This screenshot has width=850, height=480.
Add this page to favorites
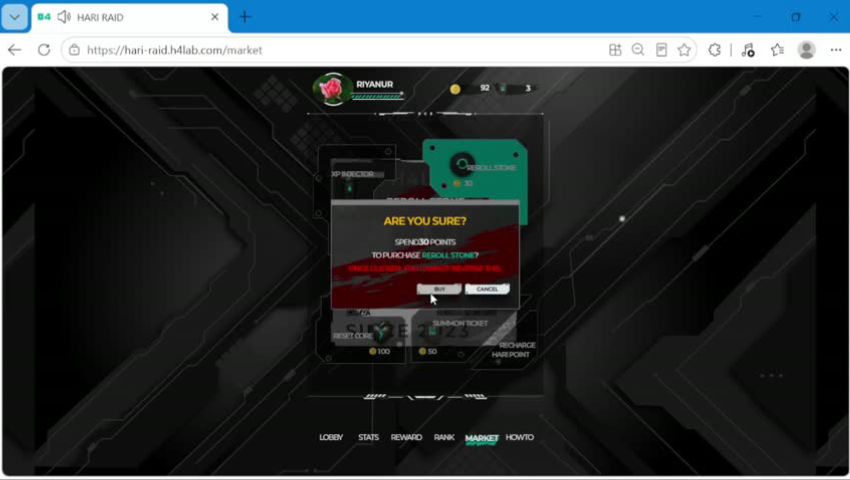point(684,50)
